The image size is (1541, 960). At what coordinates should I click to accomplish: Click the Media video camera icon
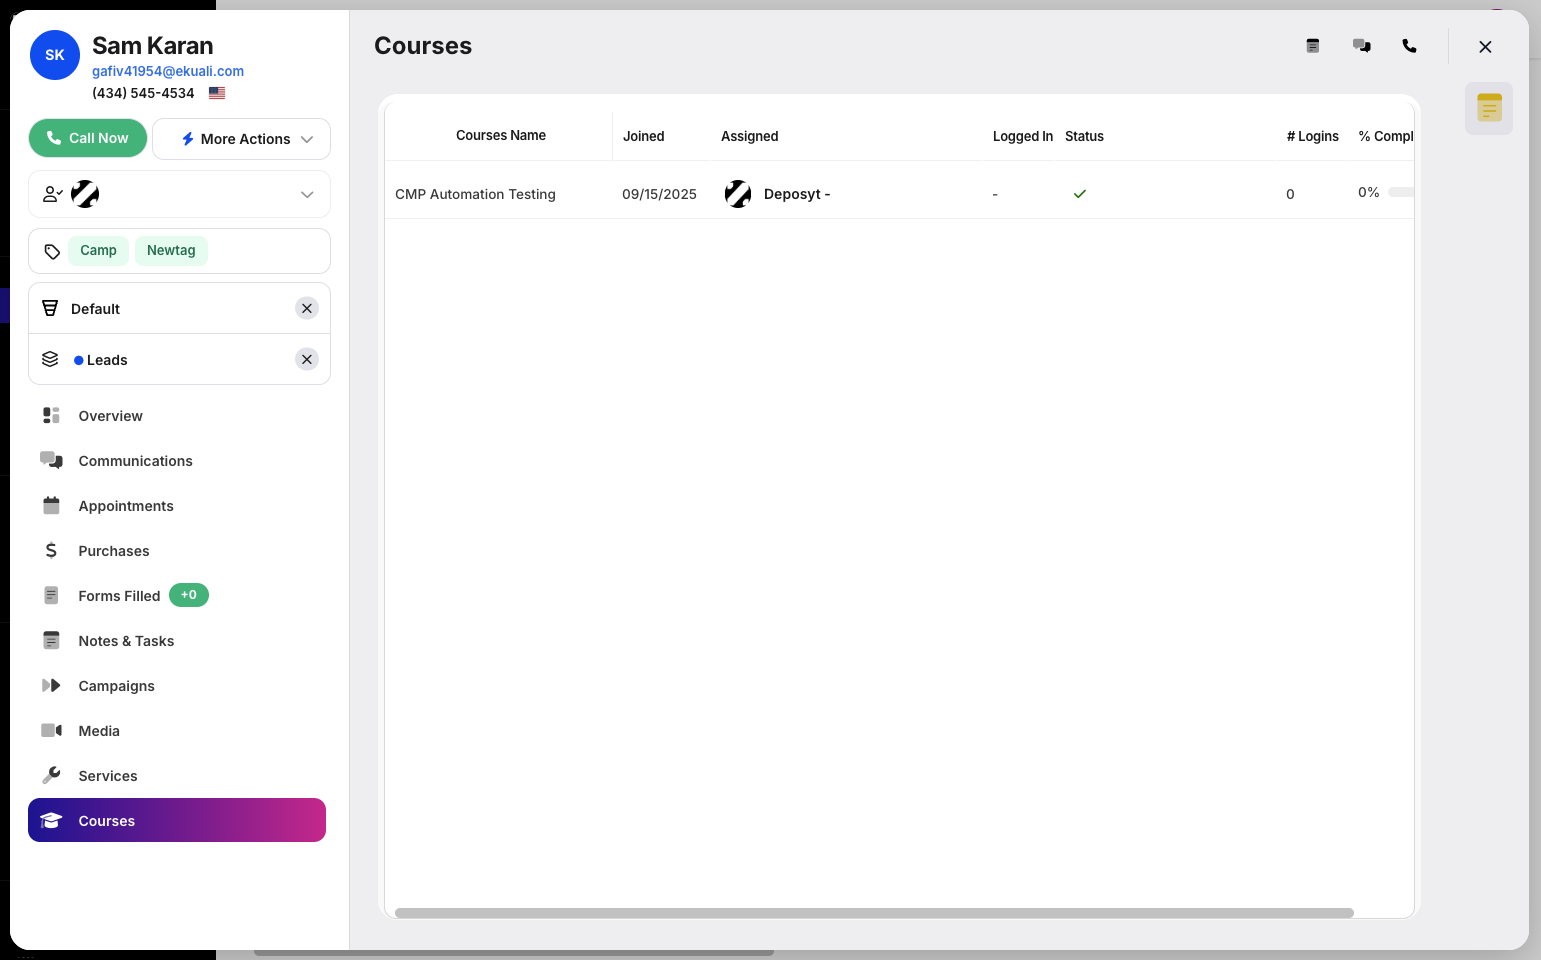51,730
